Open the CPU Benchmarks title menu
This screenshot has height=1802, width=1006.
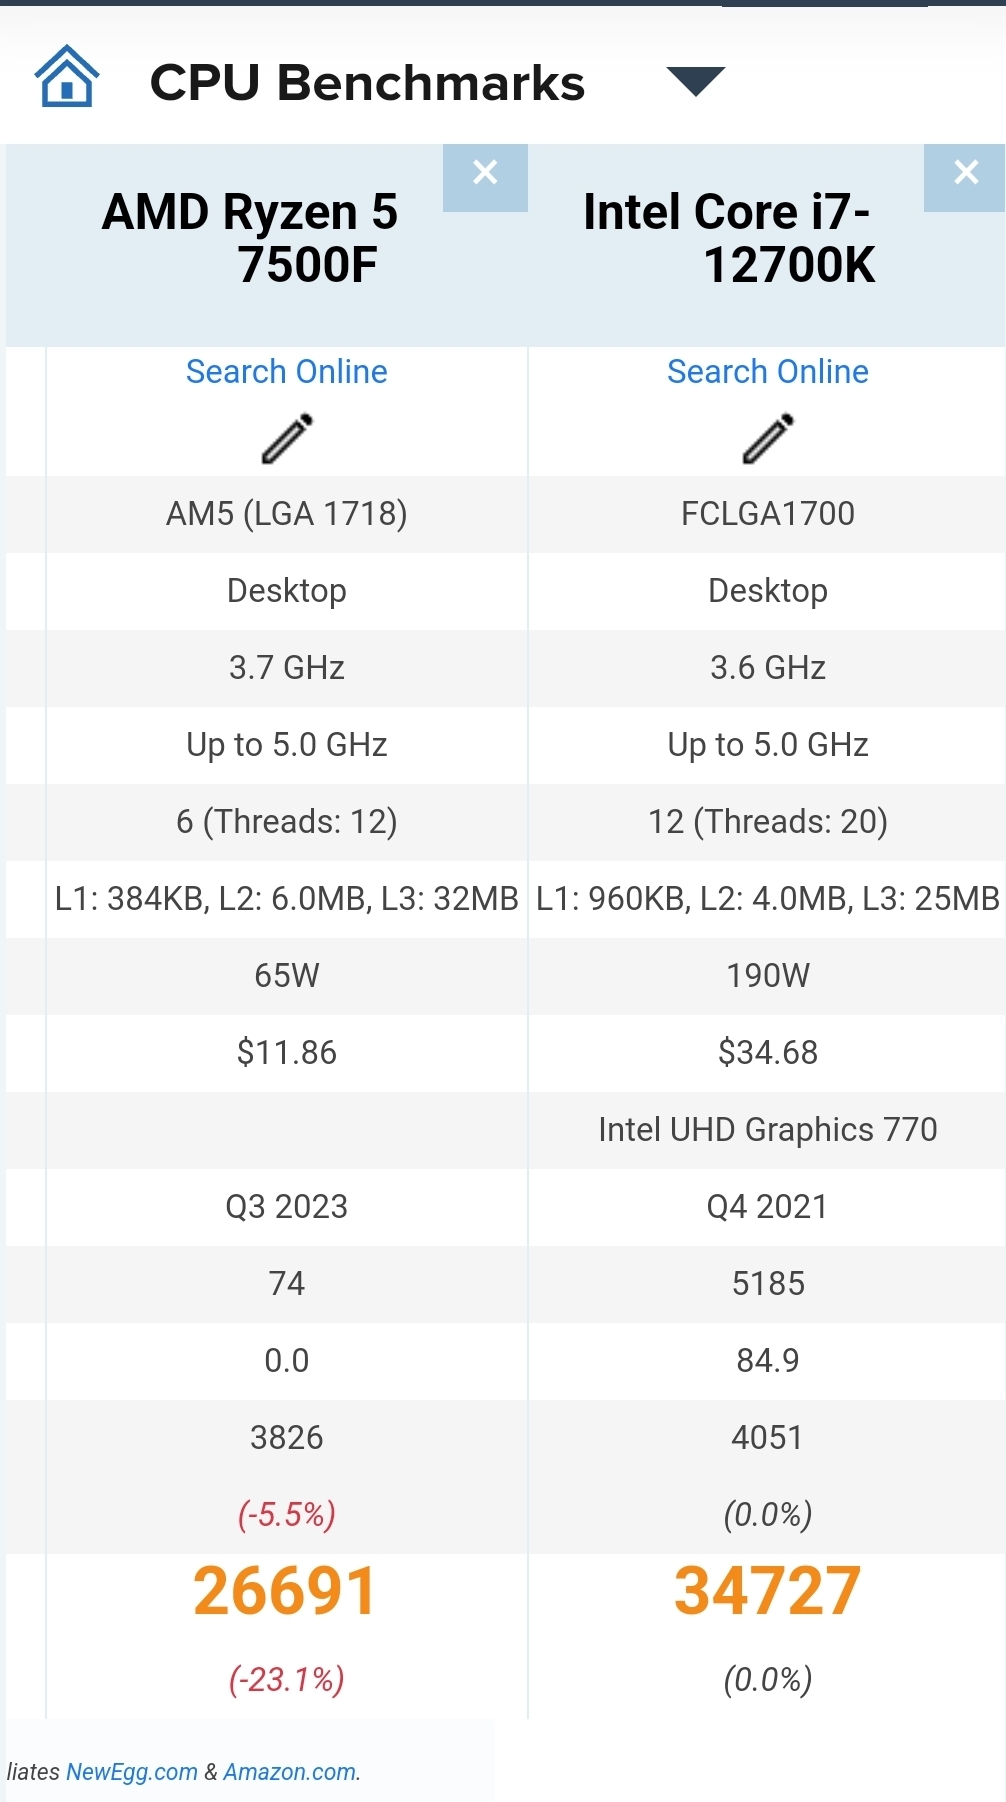(367, 83)
